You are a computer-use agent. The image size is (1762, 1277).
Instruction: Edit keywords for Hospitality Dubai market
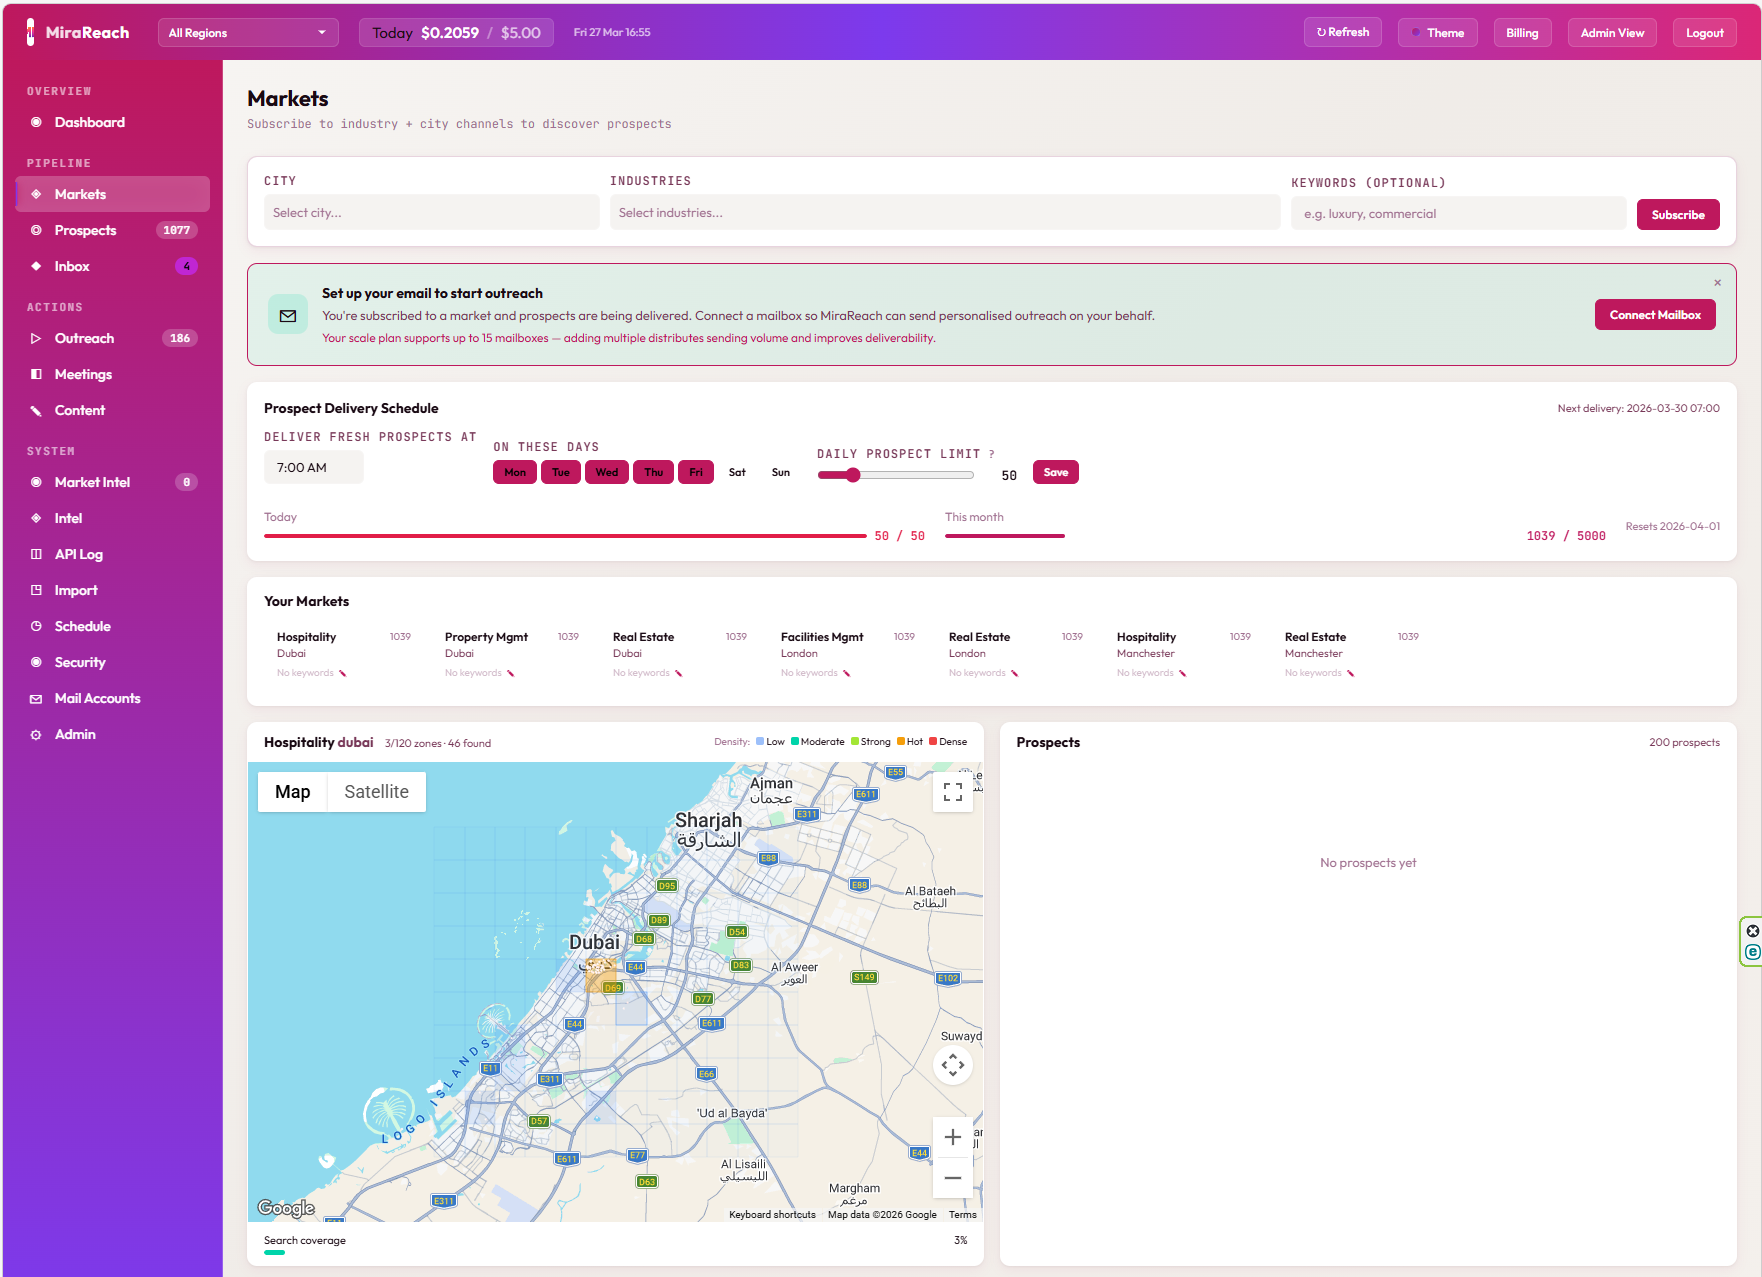(x=343, y=673)
